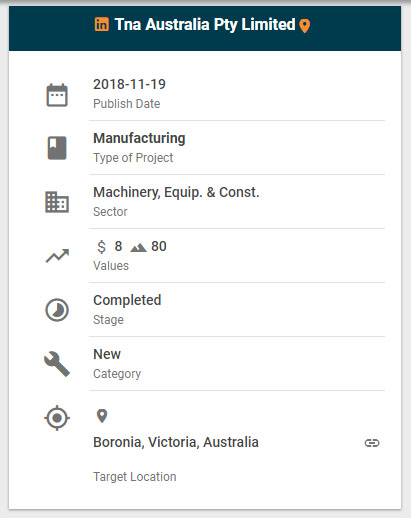Click the orange map pin in header
The image size is (411, 518).
(x=305, y=26)
